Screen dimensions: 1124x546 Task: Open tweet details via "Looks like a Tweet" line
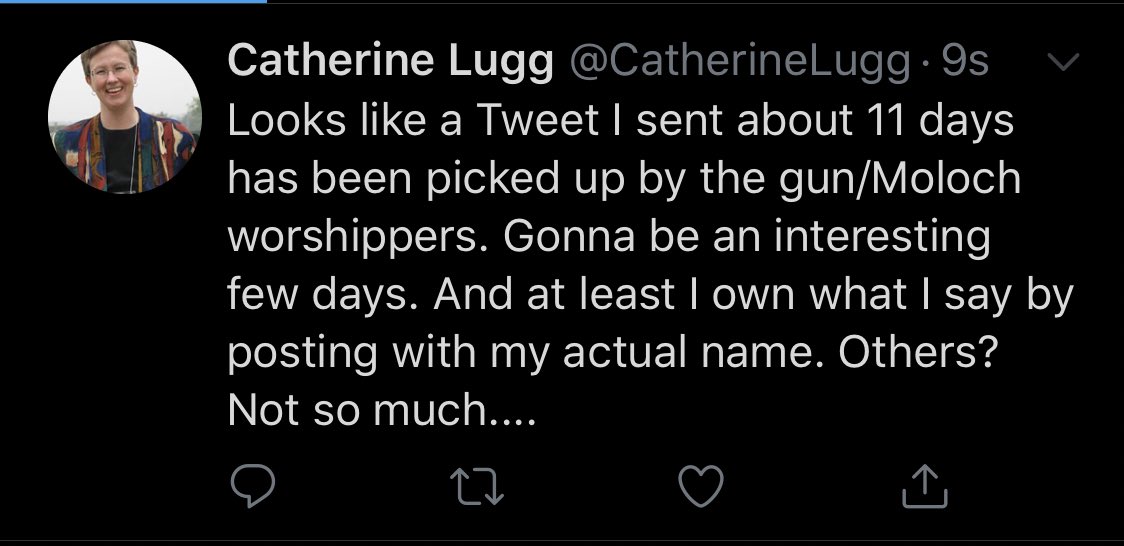point(621,120)
